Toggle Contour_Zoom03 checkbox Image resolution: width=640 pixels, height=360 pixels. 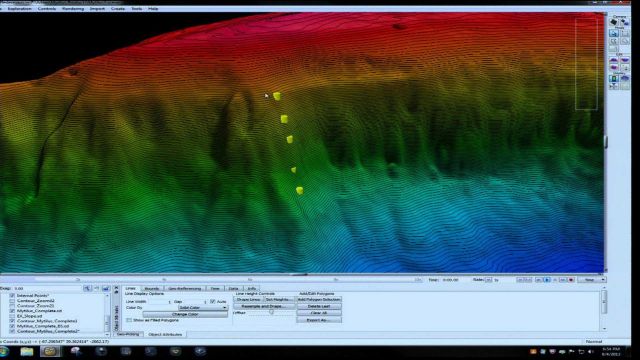click(x=12, y=305)
